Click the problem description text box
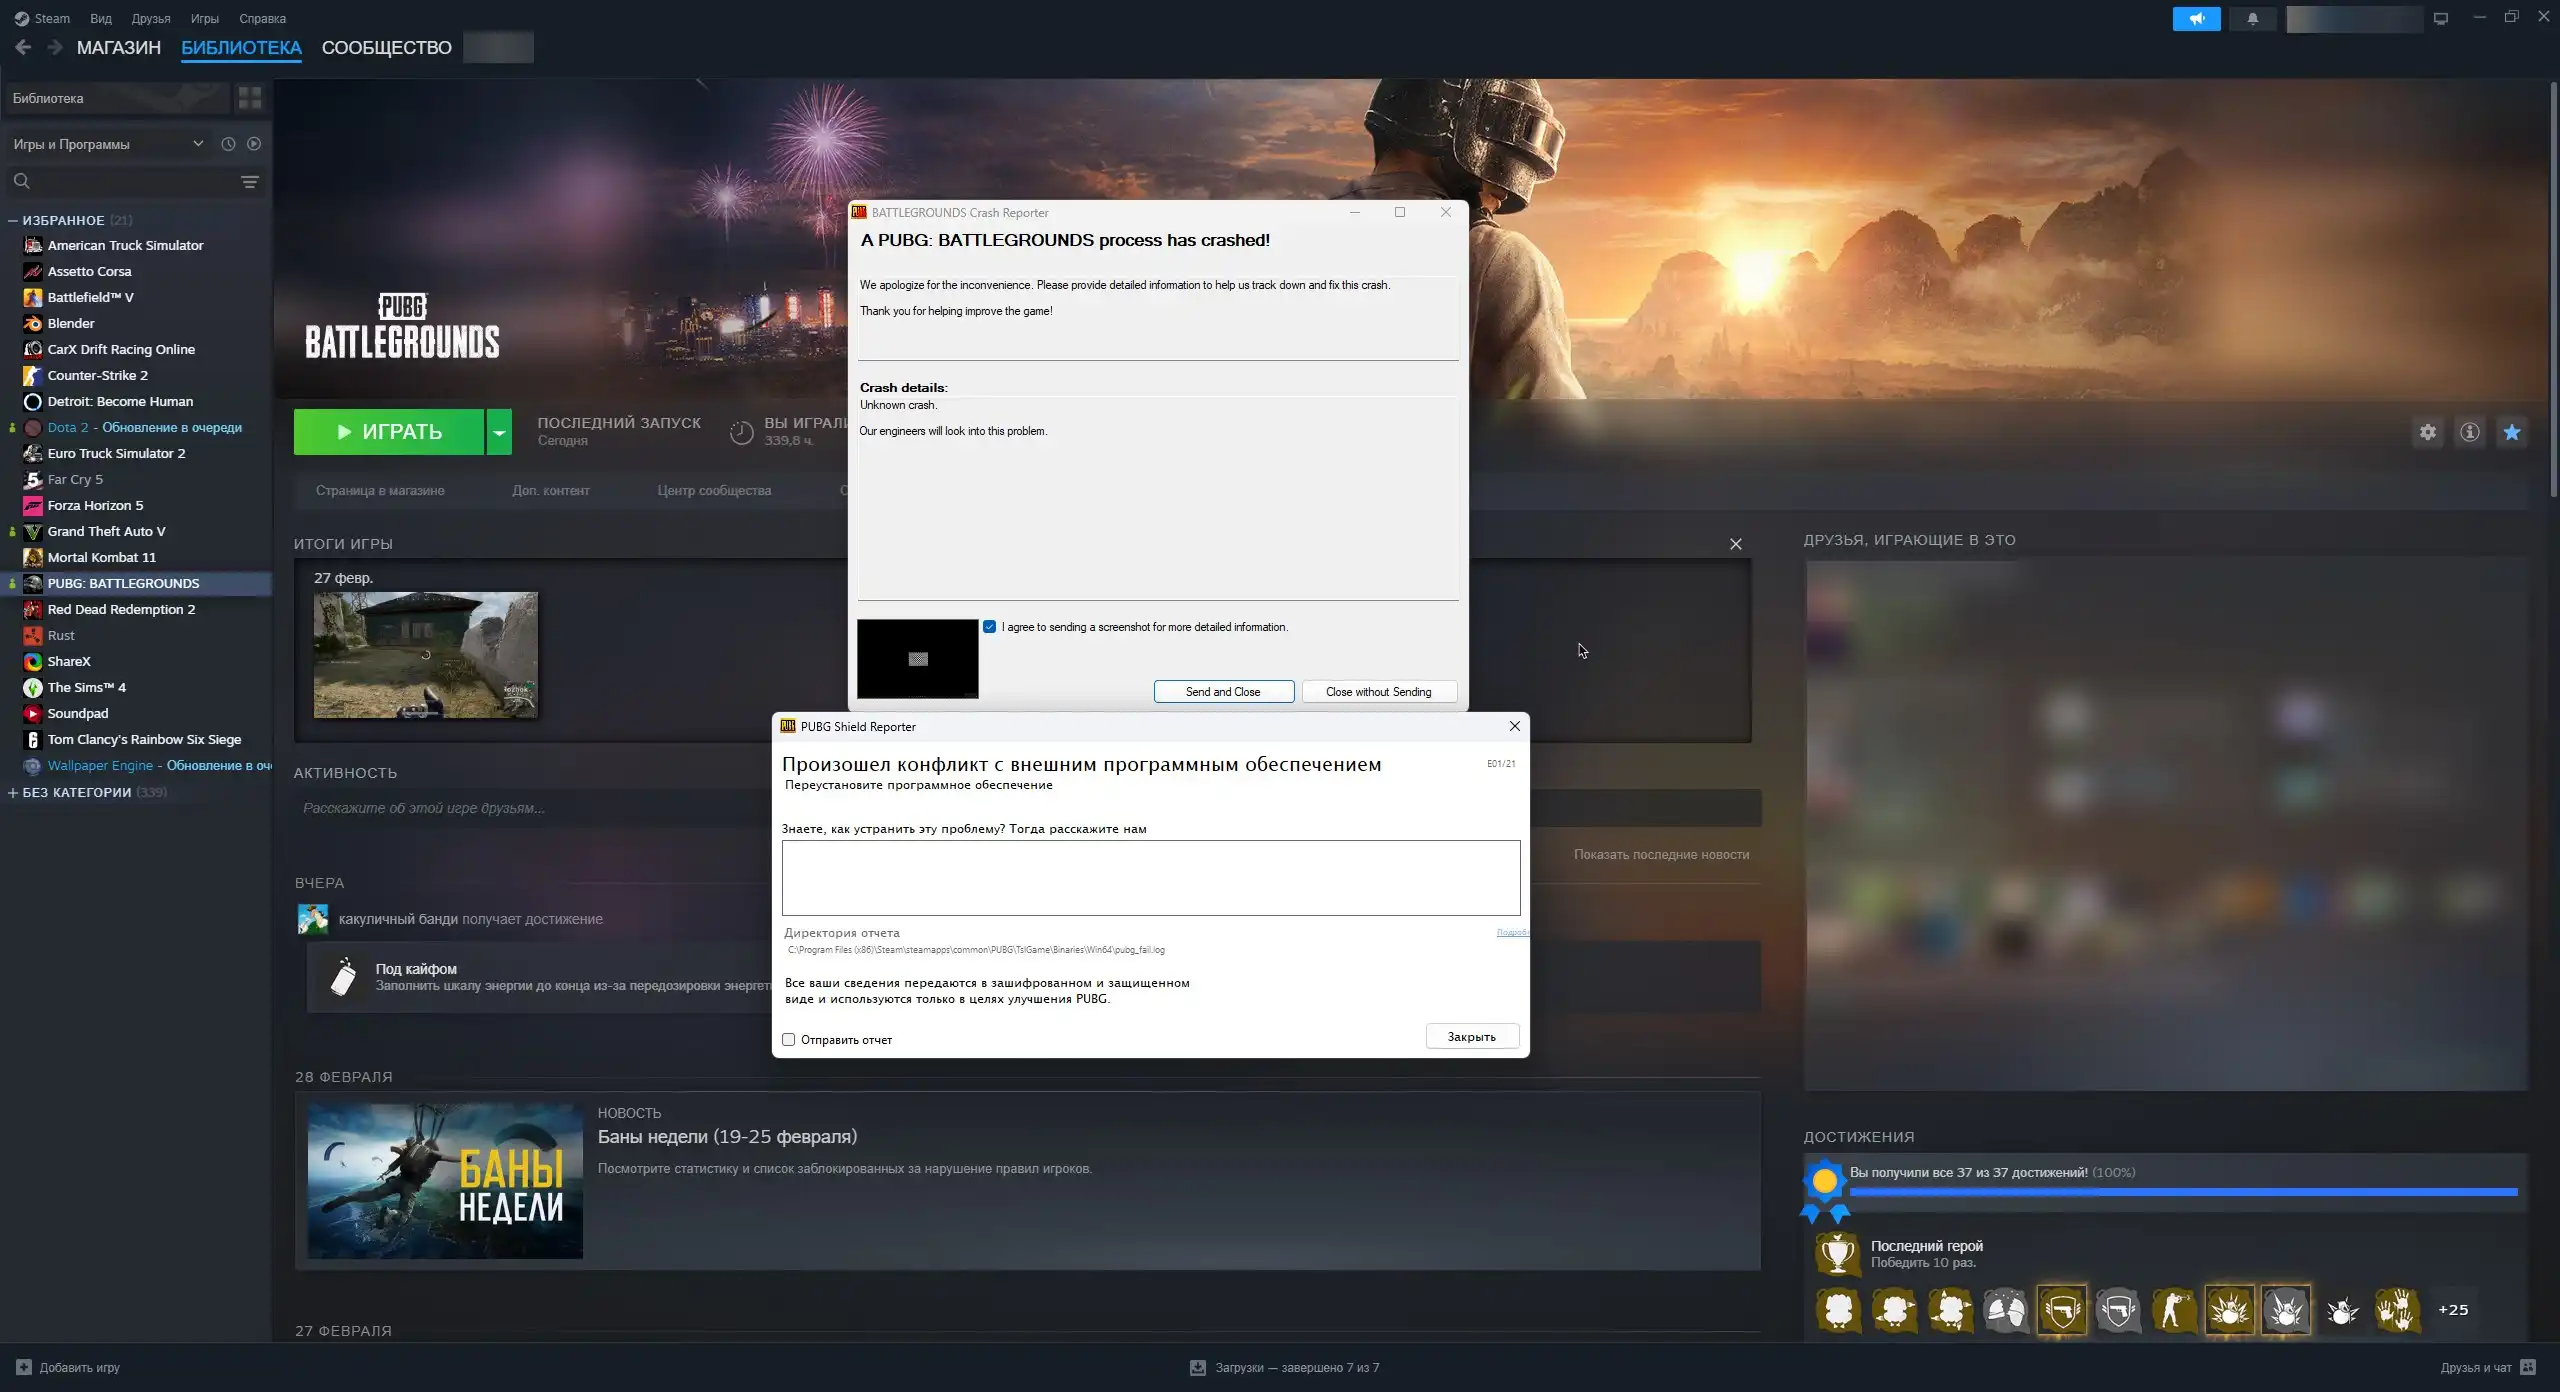The image size is (2560, 1392). click(x=1151, y=878)
